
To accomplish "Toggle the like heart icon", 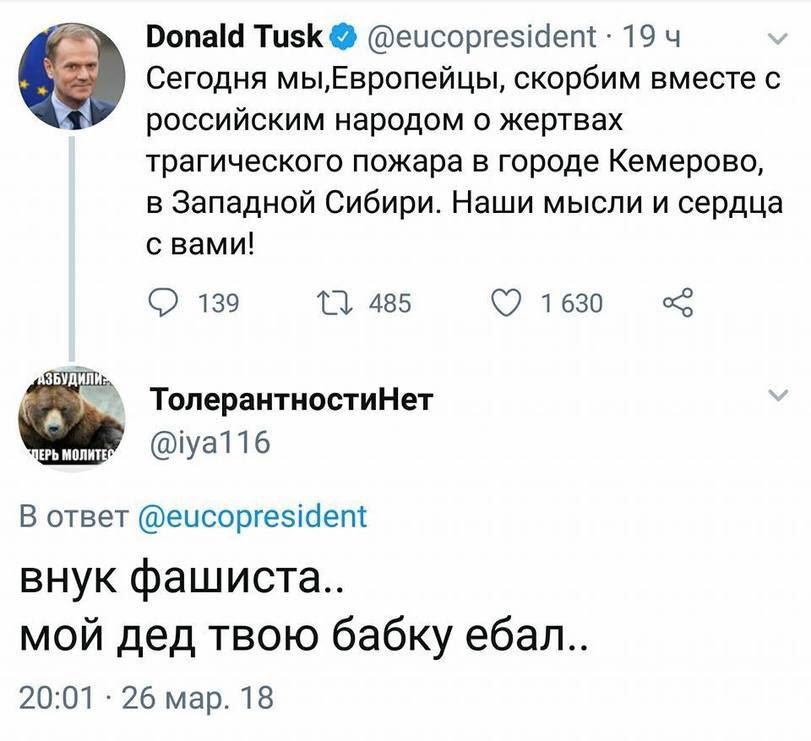I will pyautogui.click(x=506, y=301).
